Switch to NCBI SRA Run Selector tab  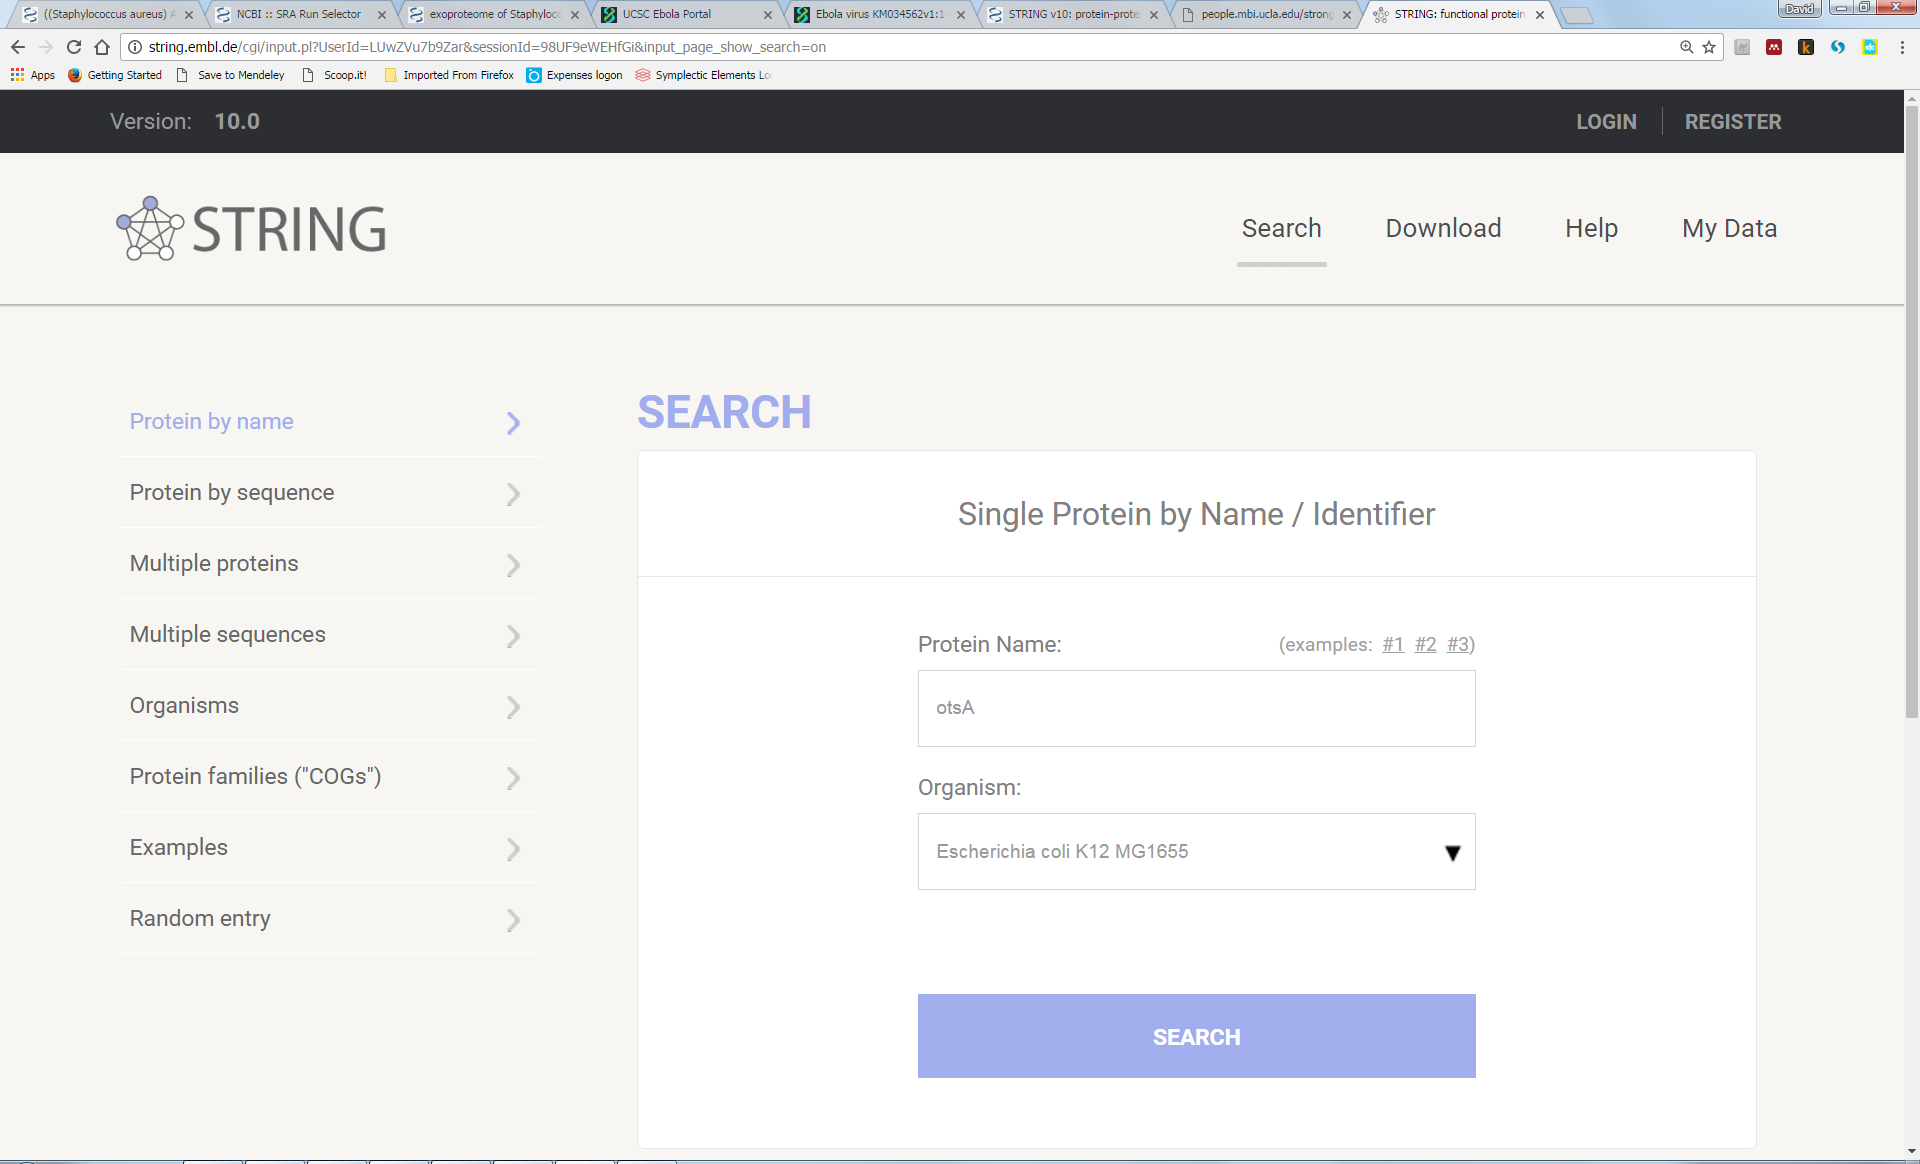[x=298, y=14]
